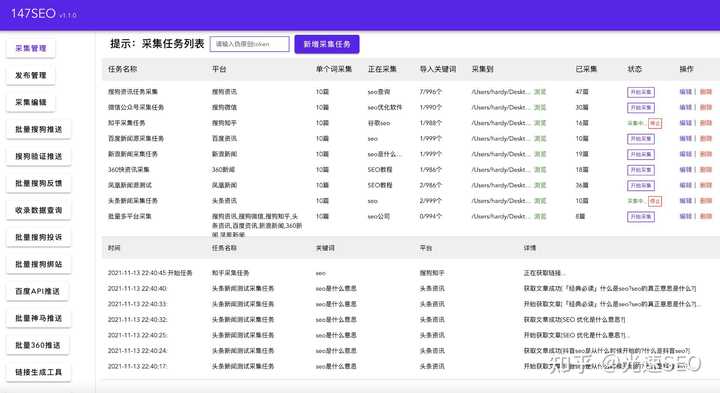Open 批量搜狗绑站 sidebar item
The height and width of the screenshot is (393, 720).
click(x=39, y=264)
